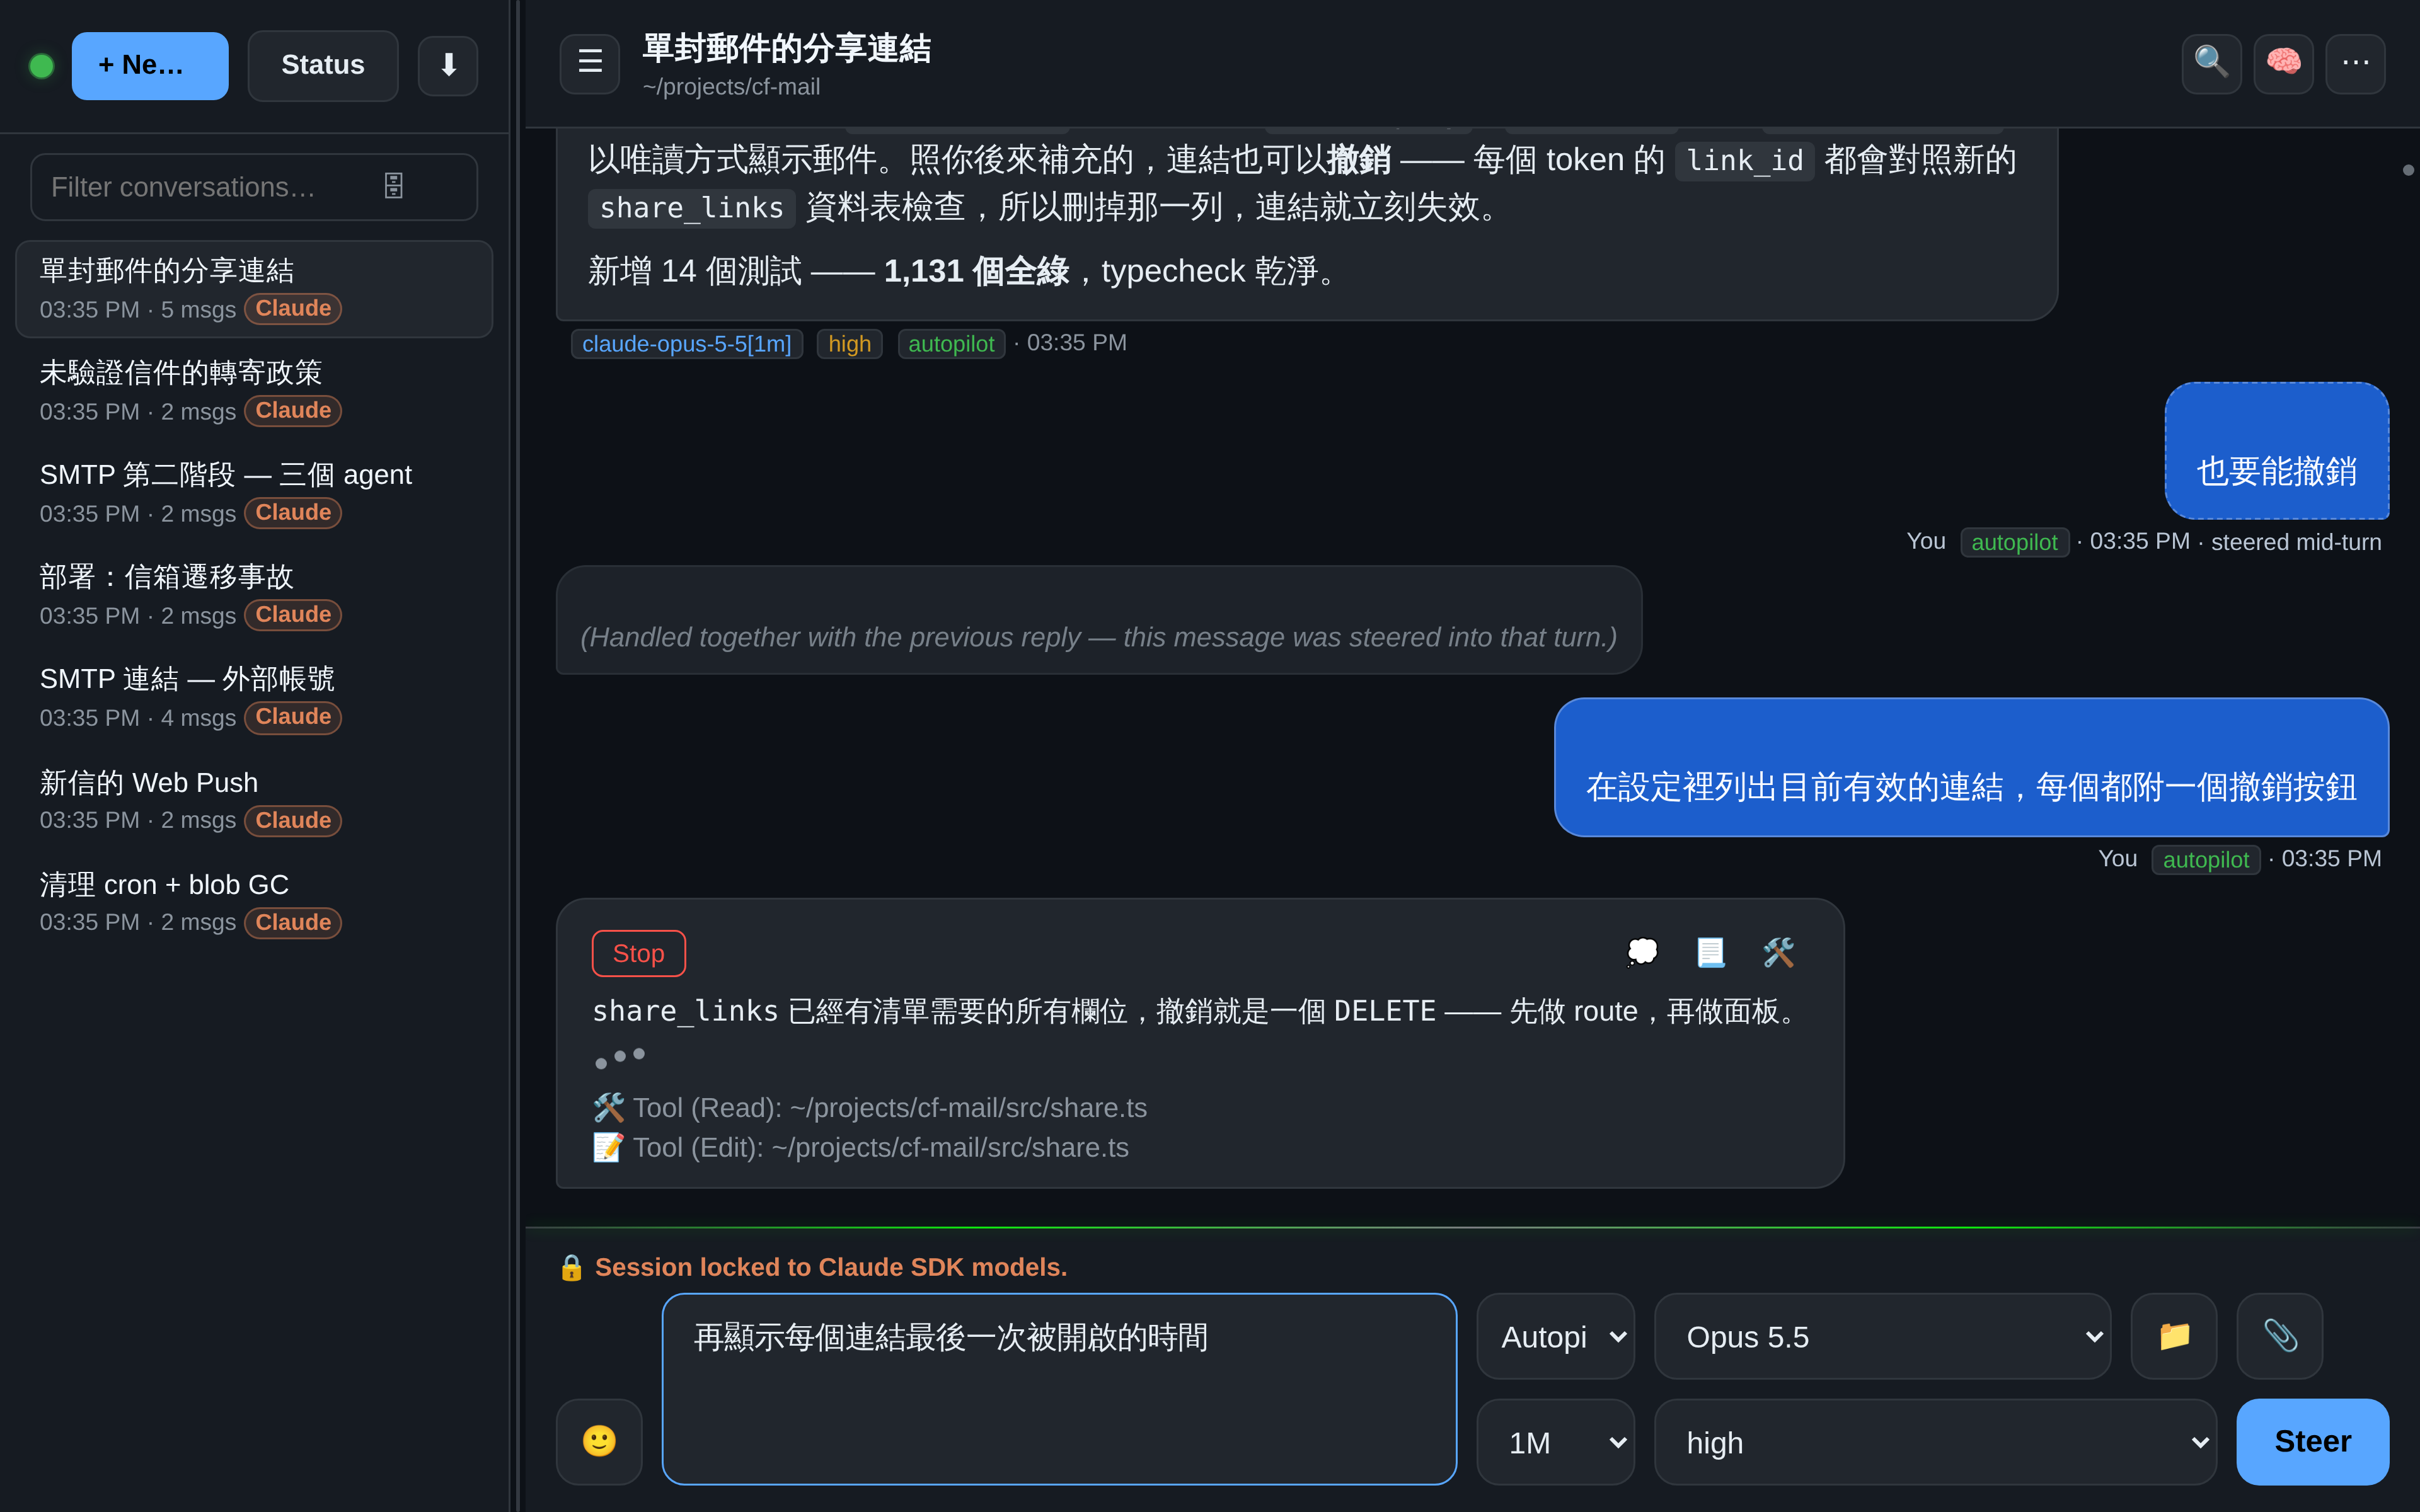Click the orange high tag under reply

click(849, 343)
